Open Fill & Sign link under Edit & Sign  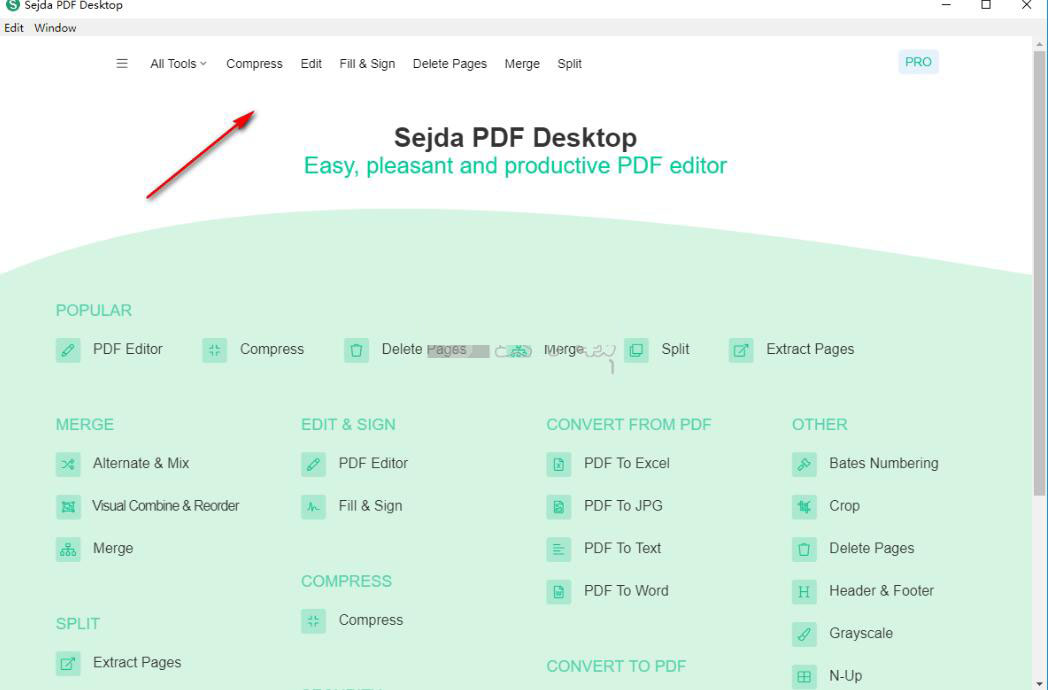(x=371, y=506)
